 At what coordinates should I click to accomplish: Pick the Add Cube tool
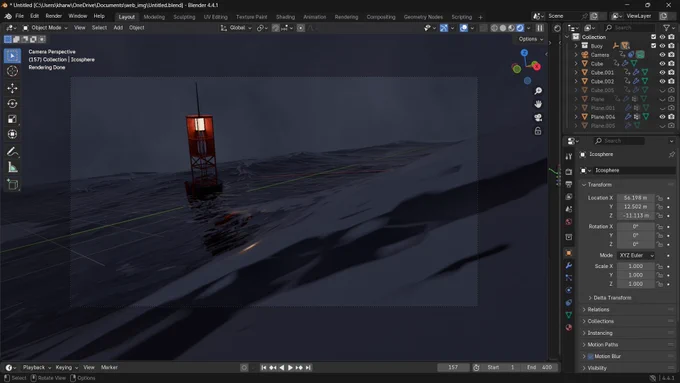(x=12, y=184)
